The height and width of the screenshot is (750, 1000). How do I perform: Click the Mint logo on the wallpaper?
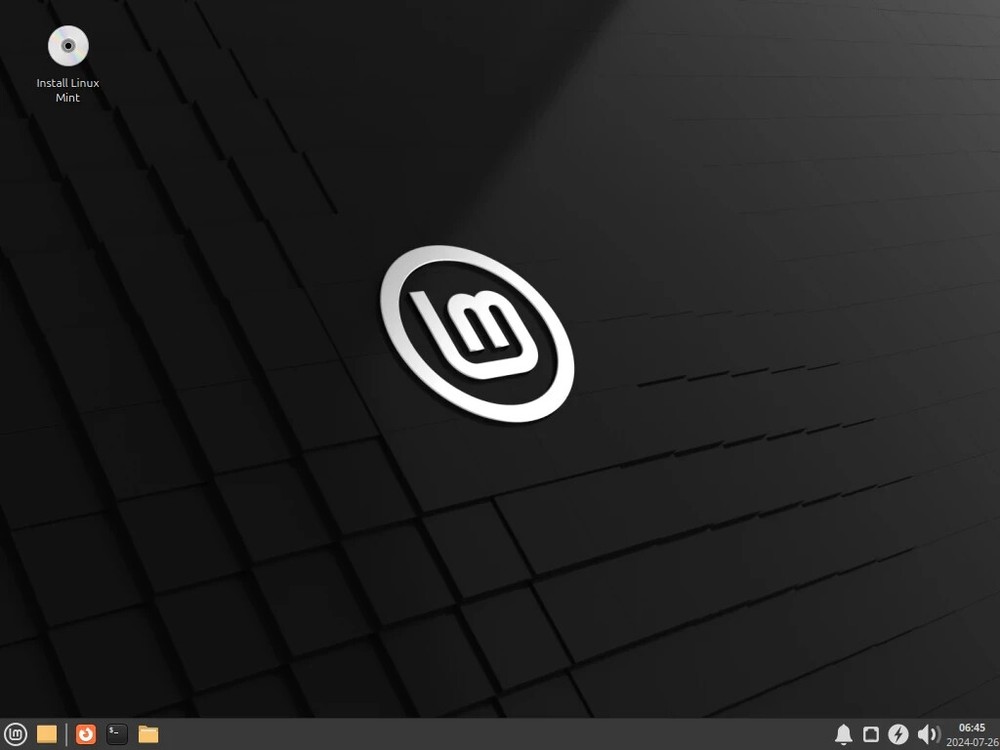478,328
